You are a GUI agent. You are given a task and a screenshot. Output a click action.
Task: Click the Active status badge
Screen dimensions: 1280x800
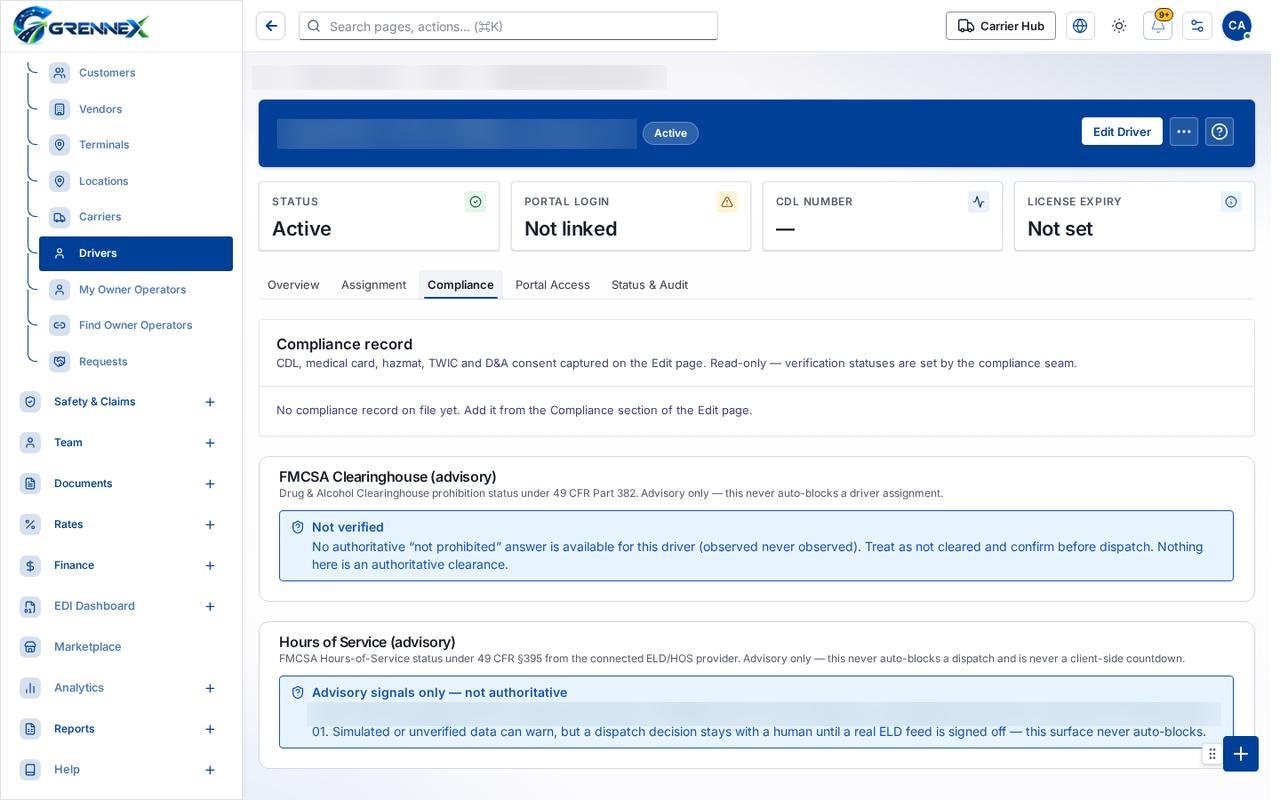pos(670,134)
